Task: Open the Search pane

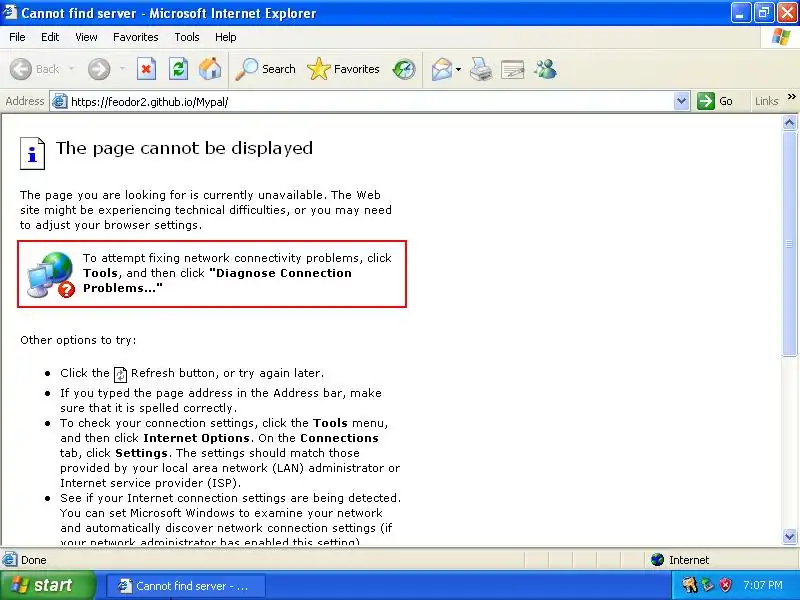Action: click(x=265, y=69)
